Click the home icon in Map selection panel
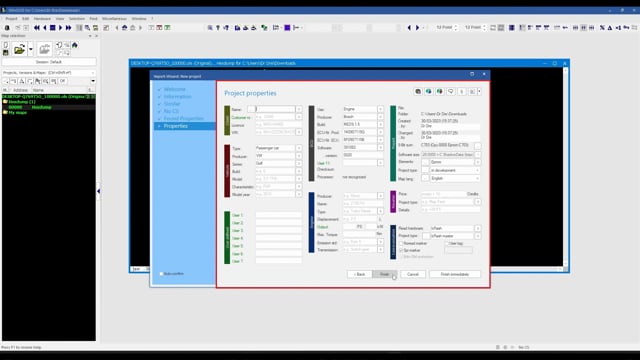 (x=75, y=45)
